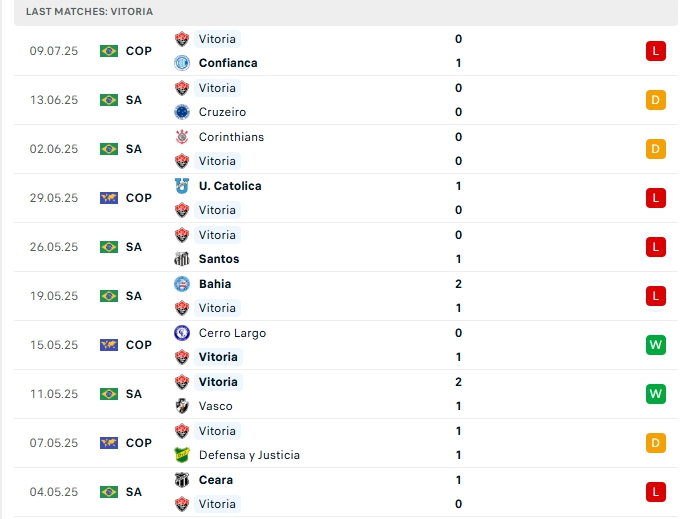Click the Bahia team crest icon
The height and width of the screenshot is (519, 686).
182,284
